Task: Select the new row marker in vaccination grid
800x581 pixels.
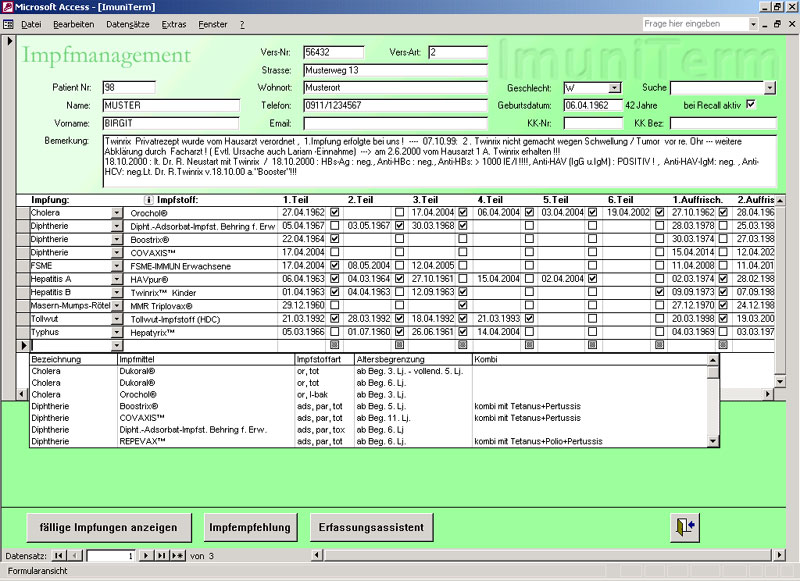Action: [23, 345]
